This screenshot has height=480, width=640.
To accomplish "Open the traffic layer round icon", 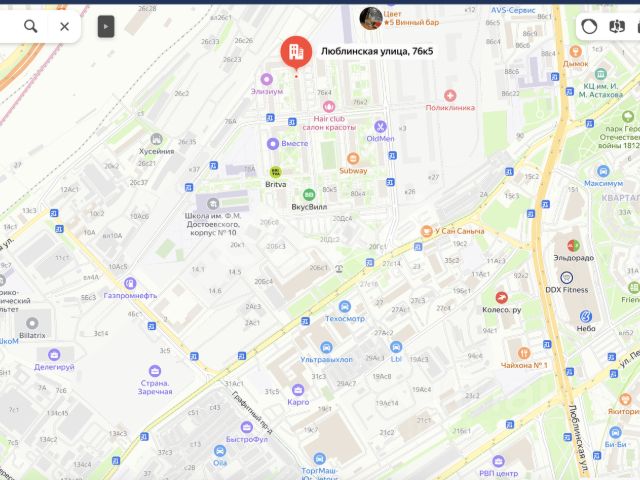I will coord(589,27).
